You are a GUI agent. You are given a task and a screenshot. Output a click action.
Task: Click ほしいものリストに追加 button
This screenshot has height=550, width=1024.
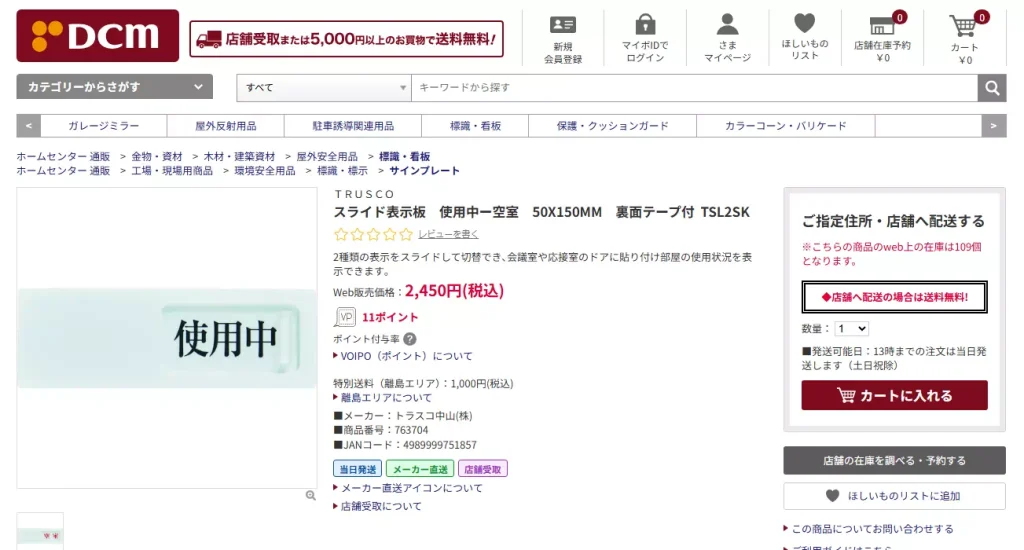pyautogui.click(x=894, y=496)
